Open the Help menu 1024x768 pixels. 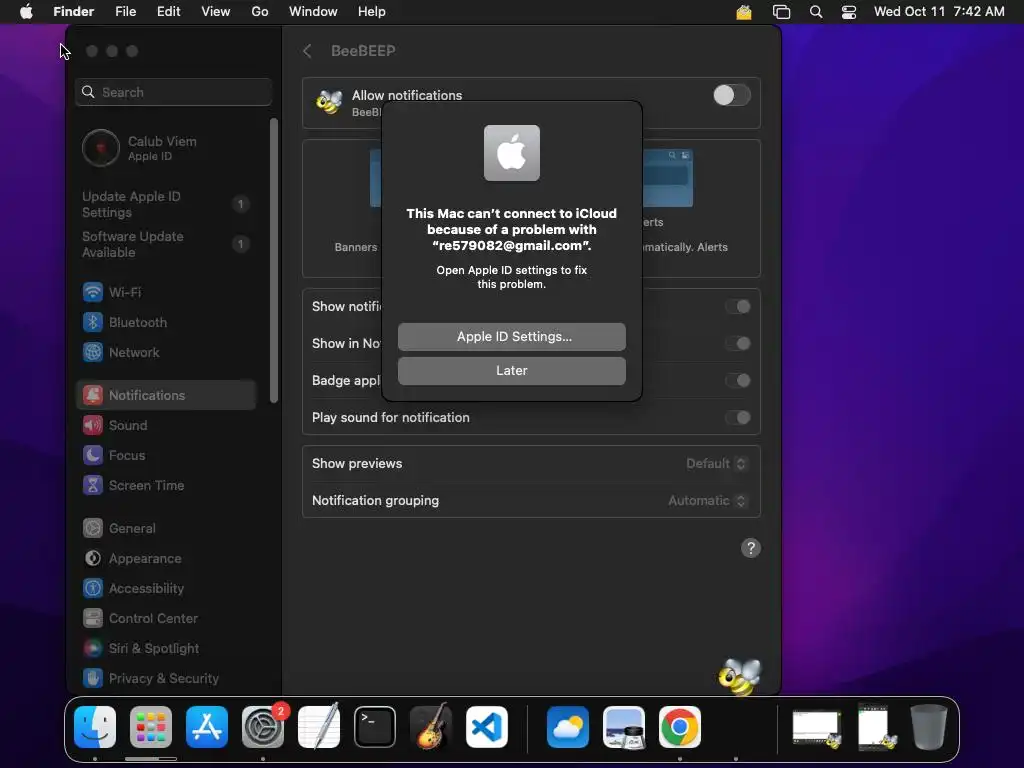[x=372, y=12]
